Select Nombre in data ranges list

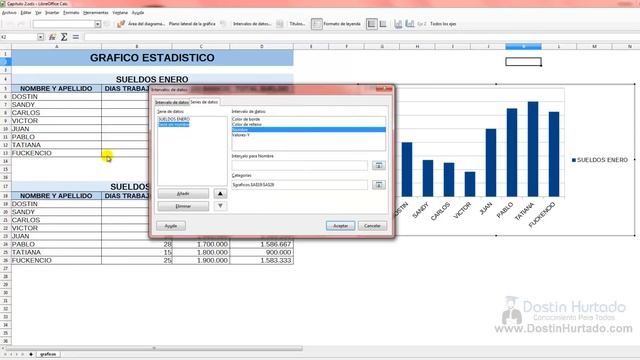[309, 129]
